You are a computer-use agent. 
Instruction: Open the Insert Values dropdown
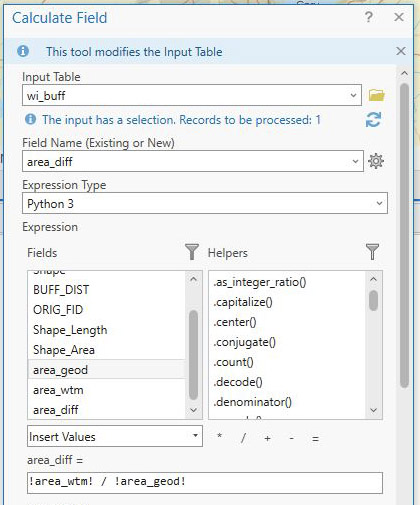(196, 436)
